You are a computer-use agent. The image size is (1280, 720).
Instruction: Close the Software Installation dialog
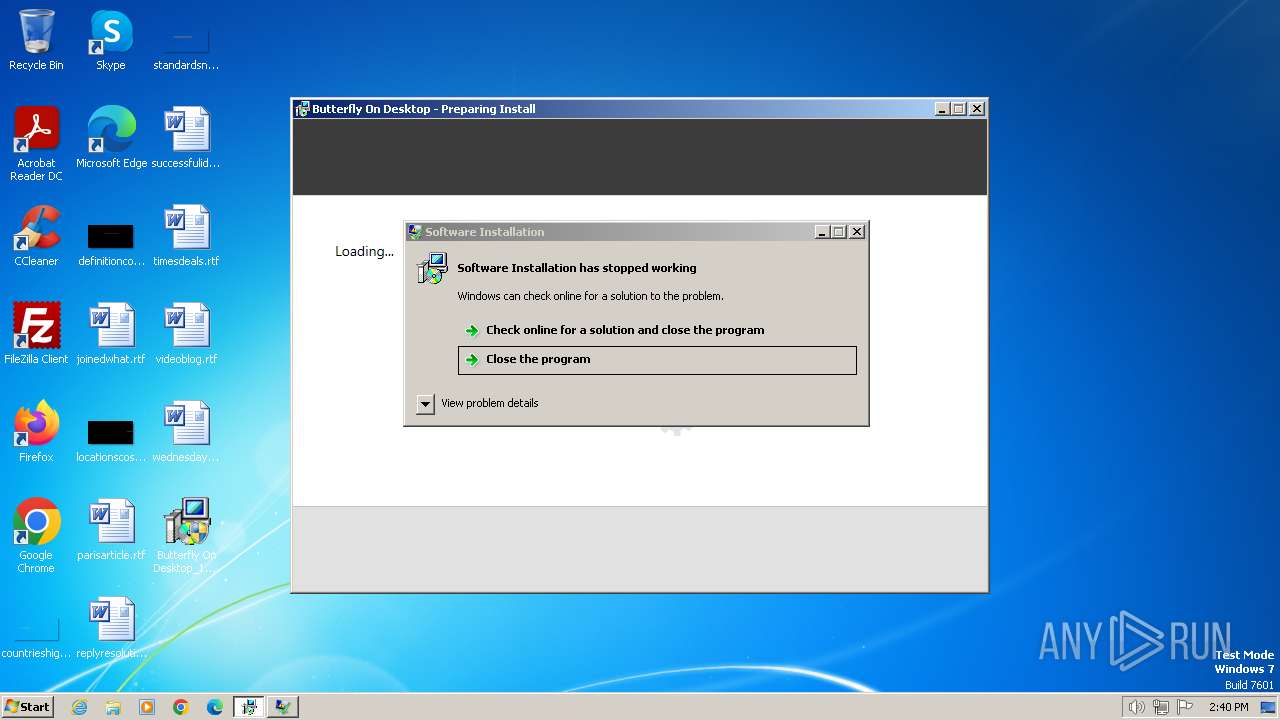[857, 232]
